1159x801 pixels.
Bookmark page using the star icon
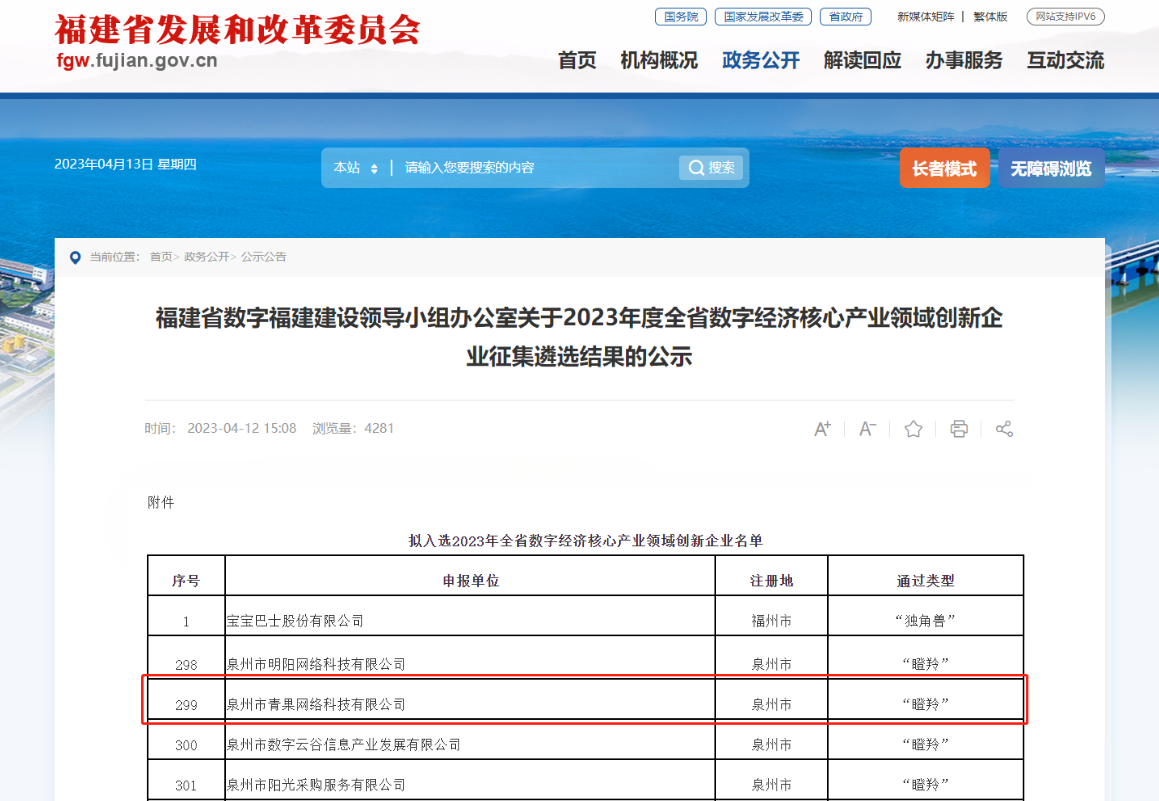(913, 429)
